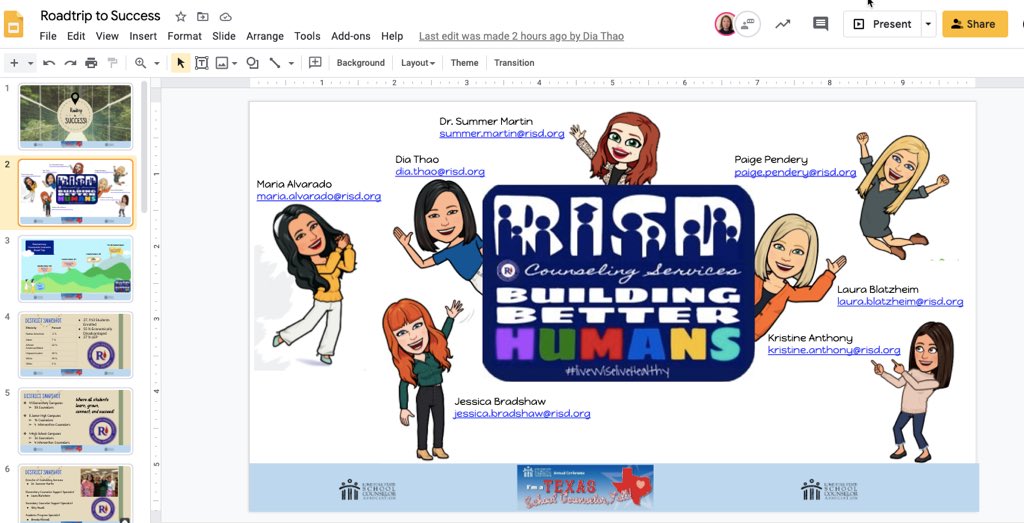Open line type dropdown arrow

point(291,63)
